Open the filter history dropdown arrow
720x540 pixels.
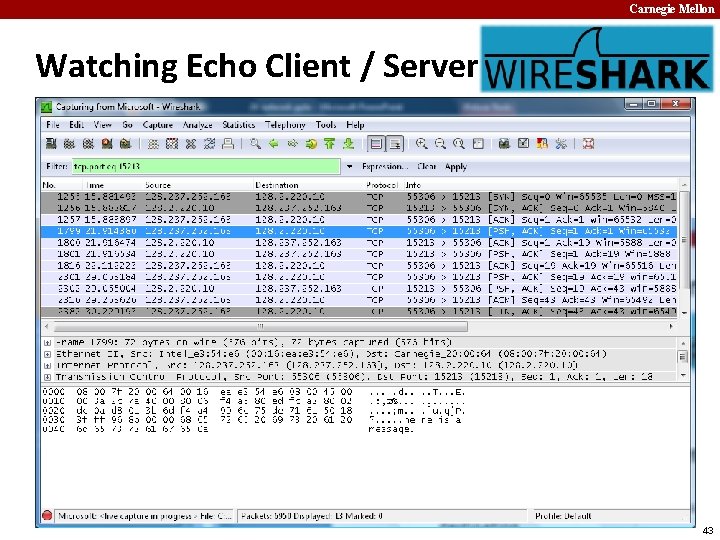[349, 166]
